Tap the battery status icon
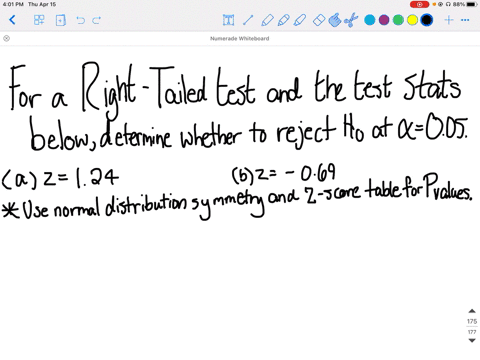The height and width of the screenshot is (360, 480). (x=472, y=4)
